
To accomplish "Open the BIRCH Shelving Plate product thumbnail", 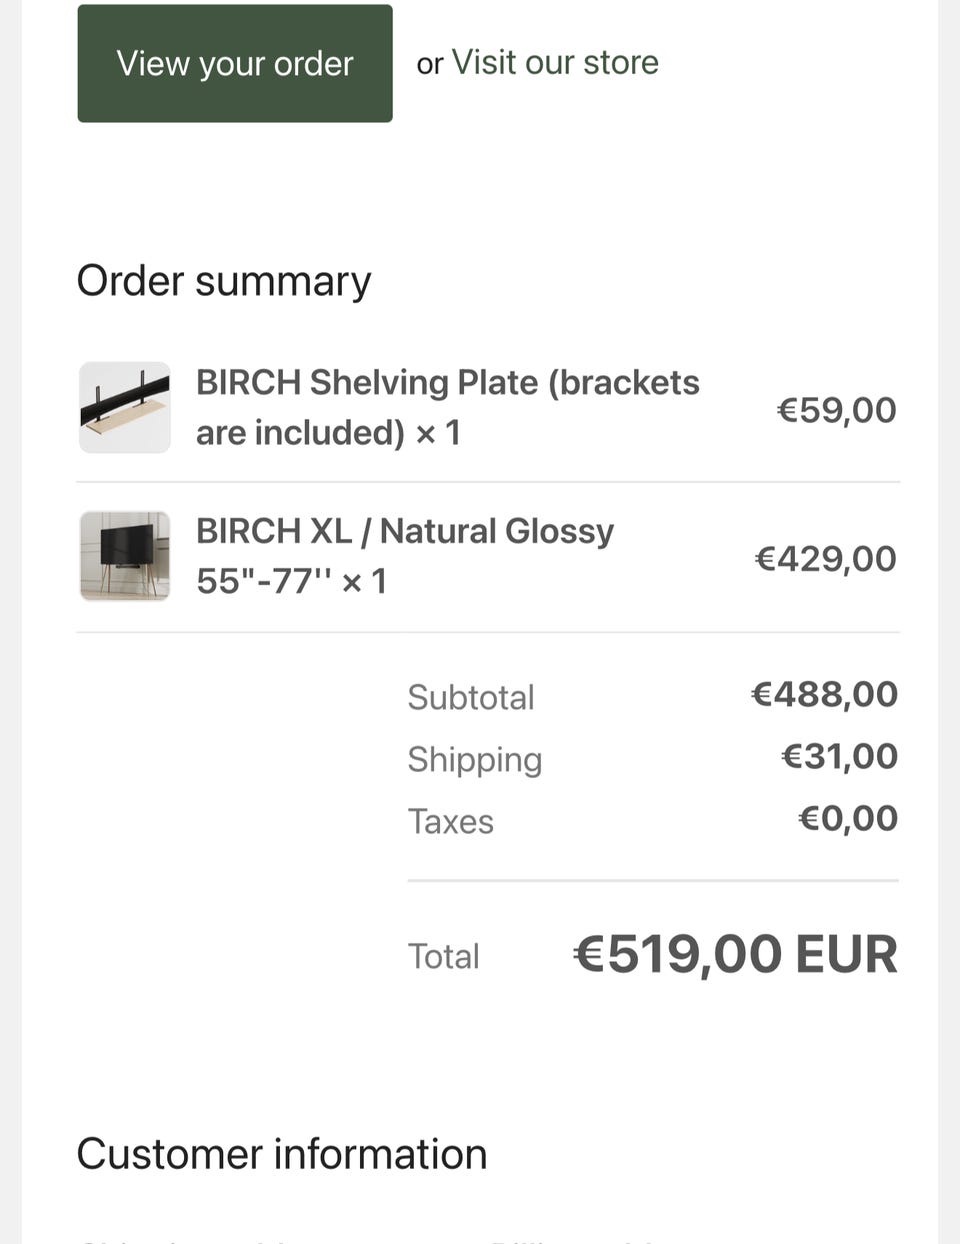I will coord(125,407).
